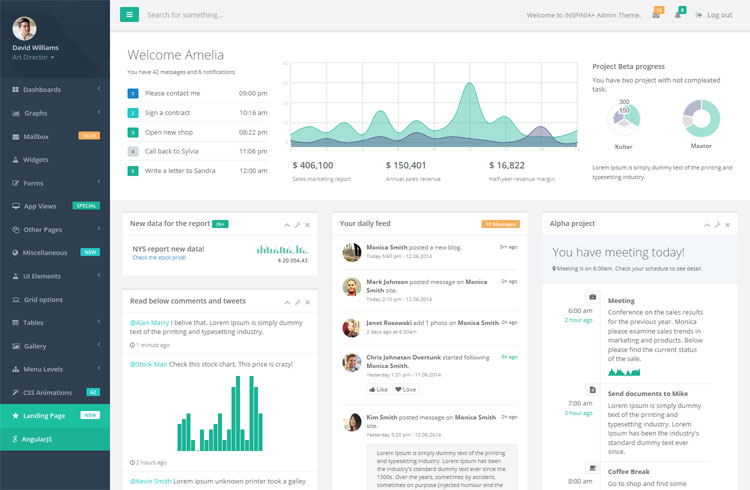Click the Graphs bar chart icon
This screenshot has width=750, height=490.
point(16,113)
